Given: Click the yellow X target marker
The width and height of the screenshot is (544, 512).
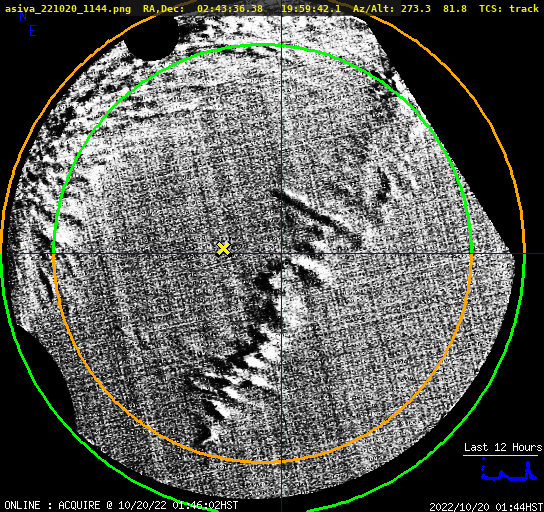Looking at the screenshot, I should point(223,249).
